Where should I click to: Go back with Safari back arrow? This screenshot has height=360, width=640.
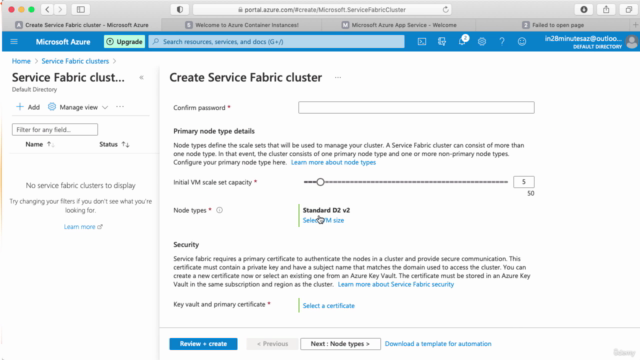point(47,9)
